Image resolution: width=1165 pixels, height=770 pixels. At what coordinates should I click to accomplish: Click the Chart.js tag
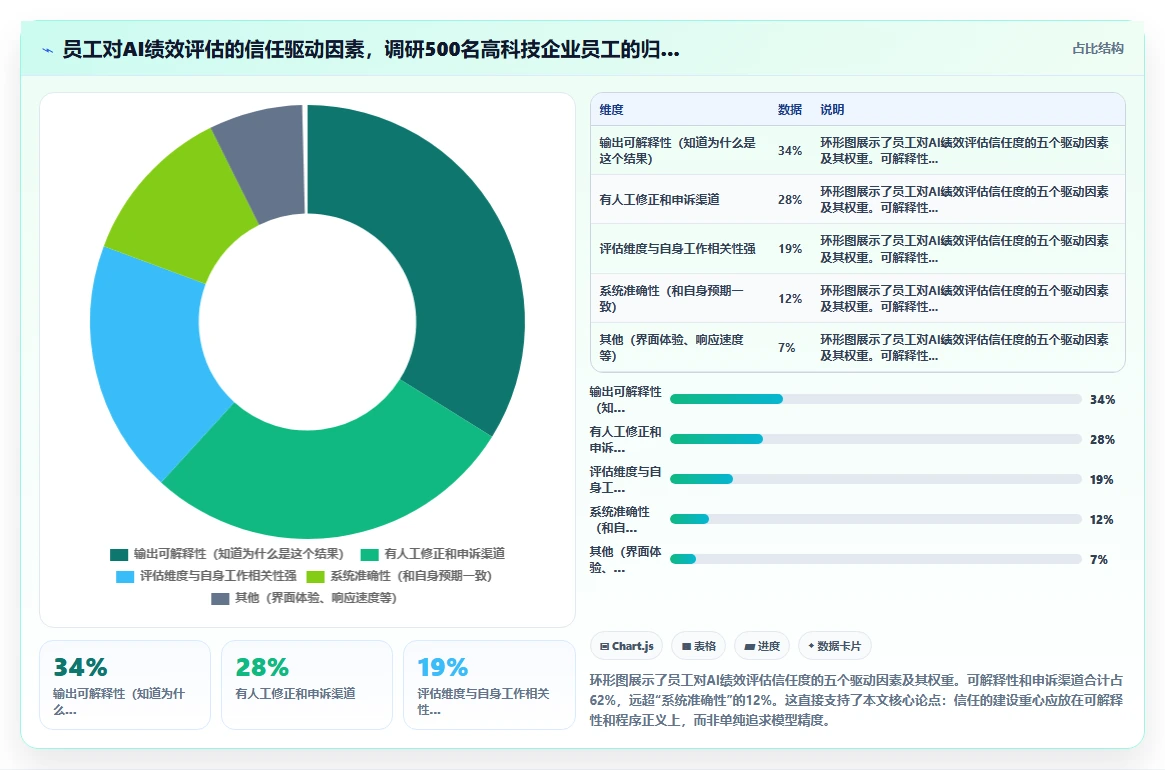coord(626,646)
